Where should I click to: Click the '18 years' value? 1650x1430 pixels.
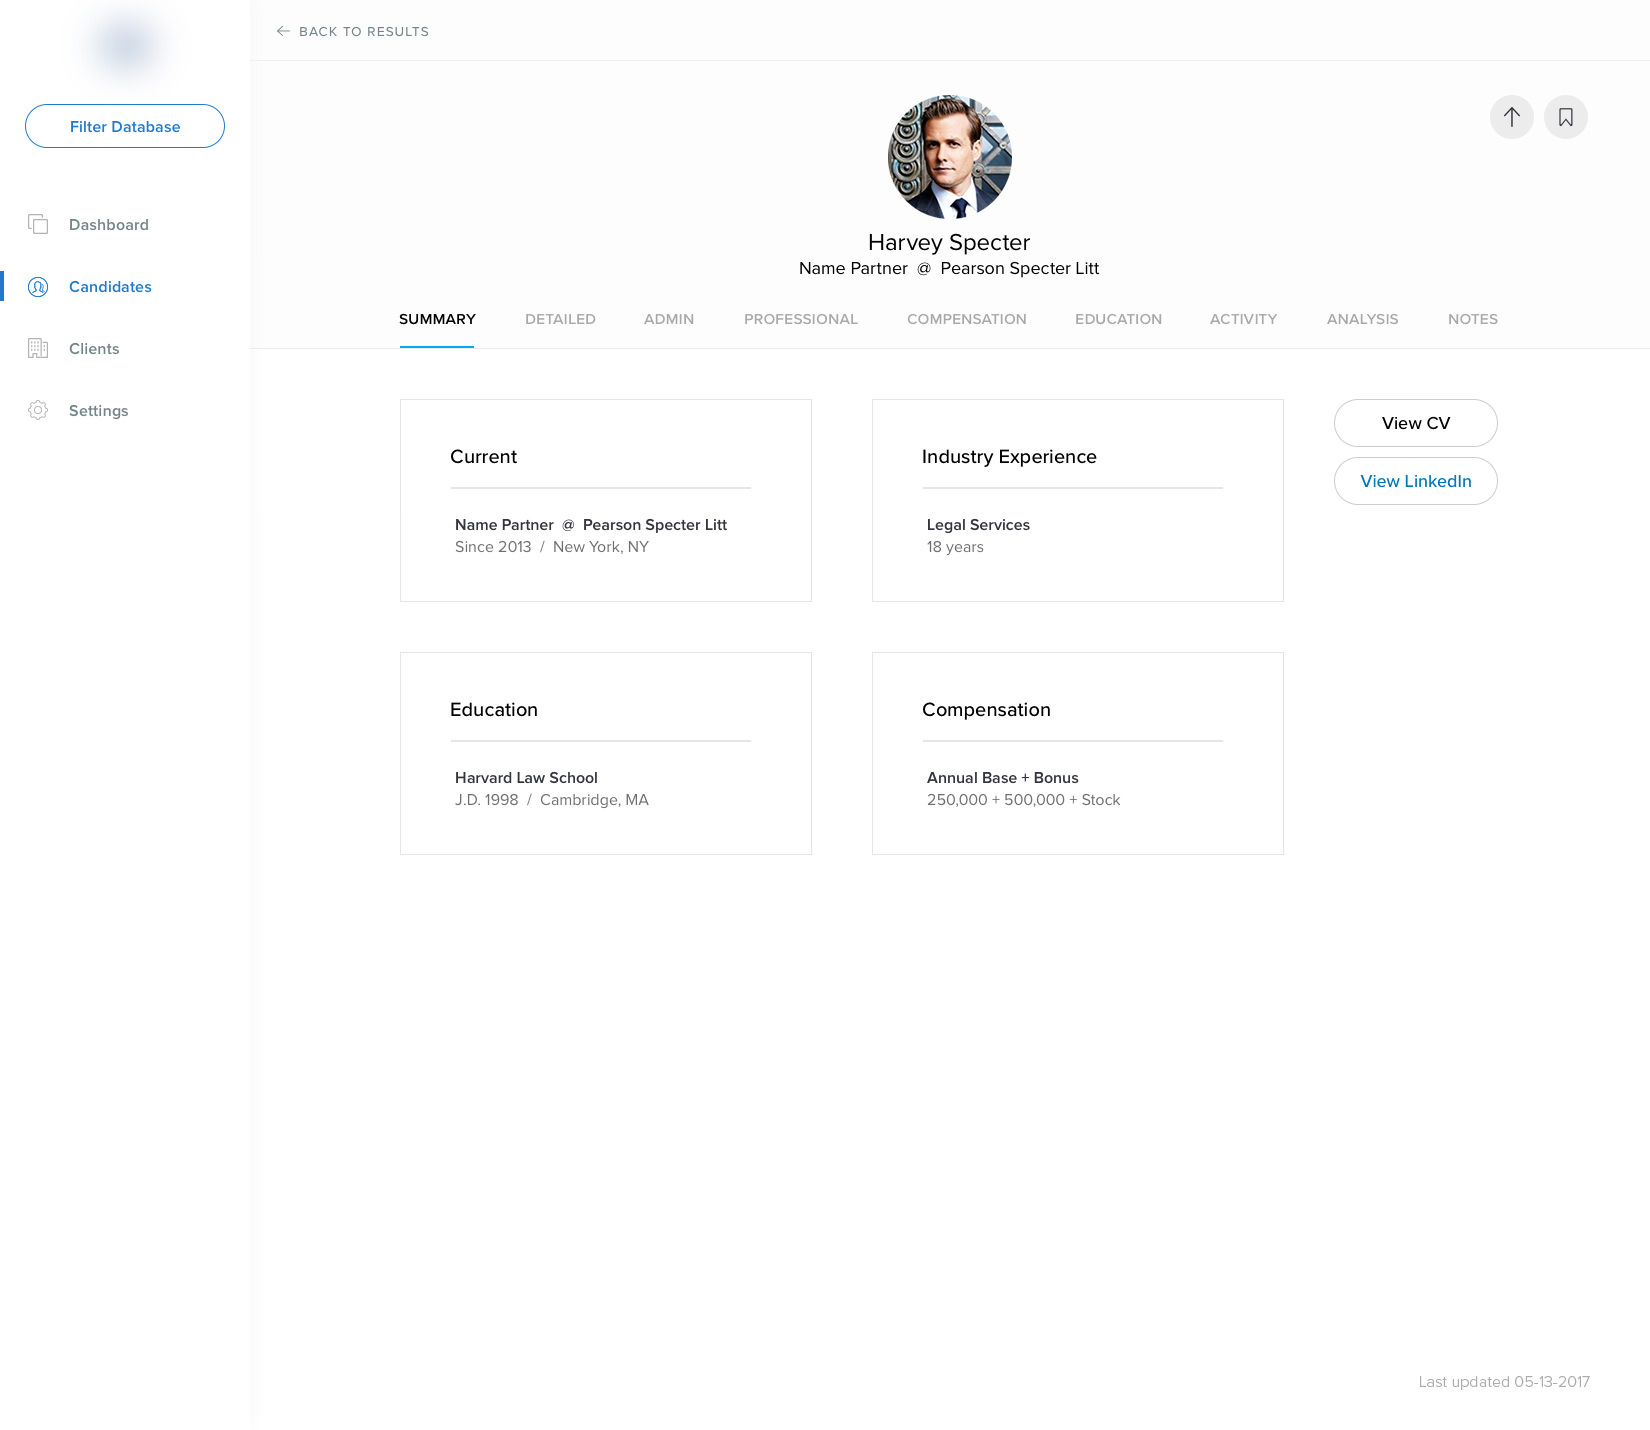tap(955, 547)
